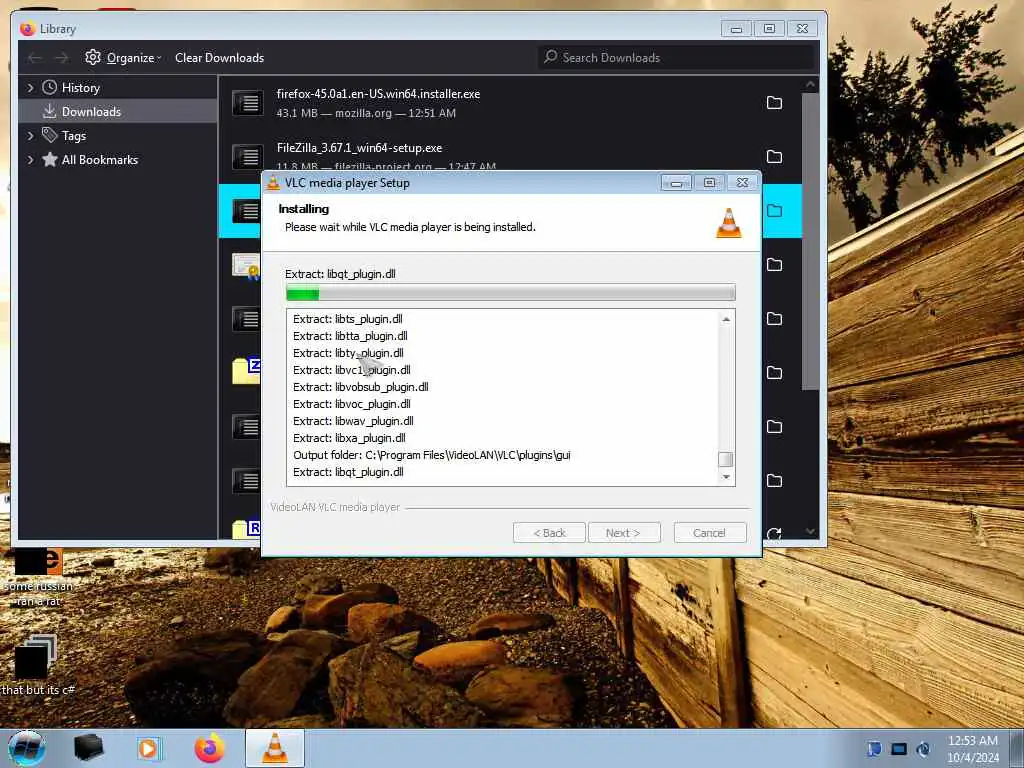Select Tags in the Library sidebar
The image size is (1024, 768).
(73, 136)
